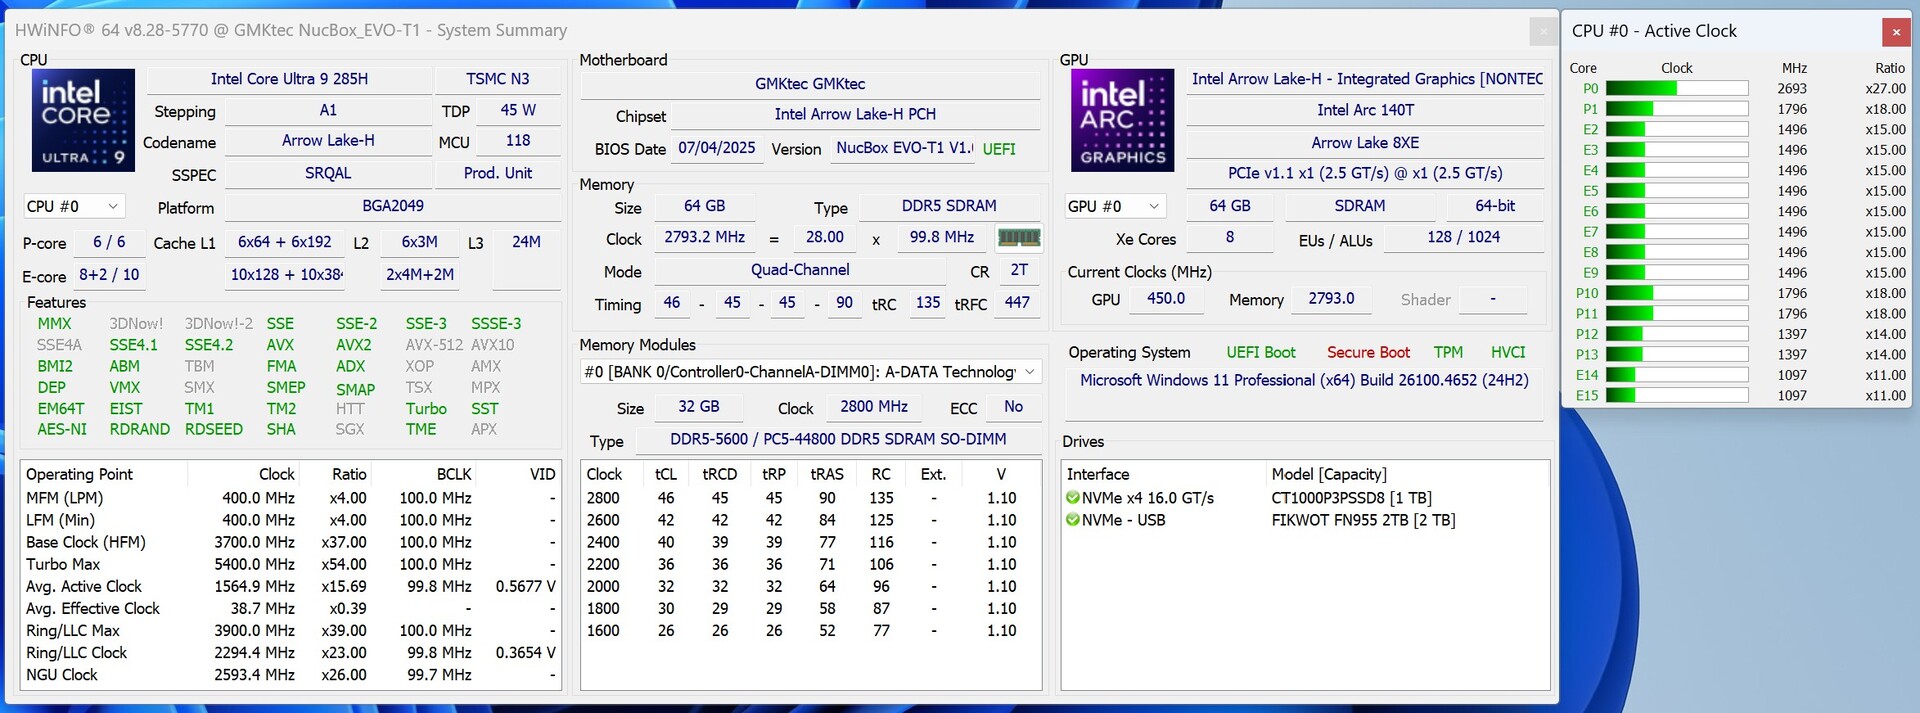Screen dimensions: 1920x713
Task: Click the RDSEED feature label
Action: [214, 429]
